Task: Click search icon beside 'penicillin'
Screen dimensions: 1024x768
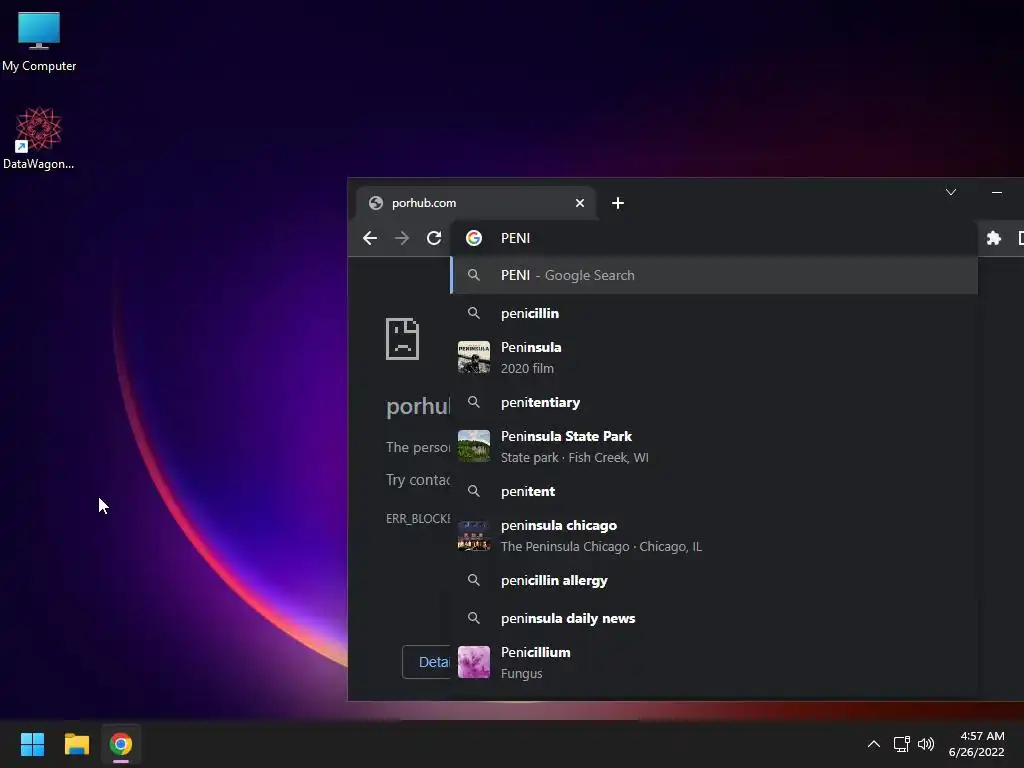Action: 474,313
